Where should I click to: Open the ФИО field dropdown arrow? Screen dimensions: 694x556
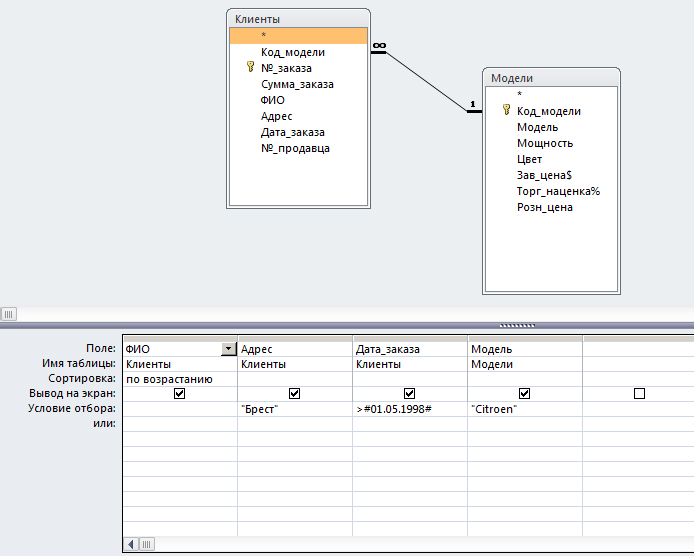click(228, 349)
